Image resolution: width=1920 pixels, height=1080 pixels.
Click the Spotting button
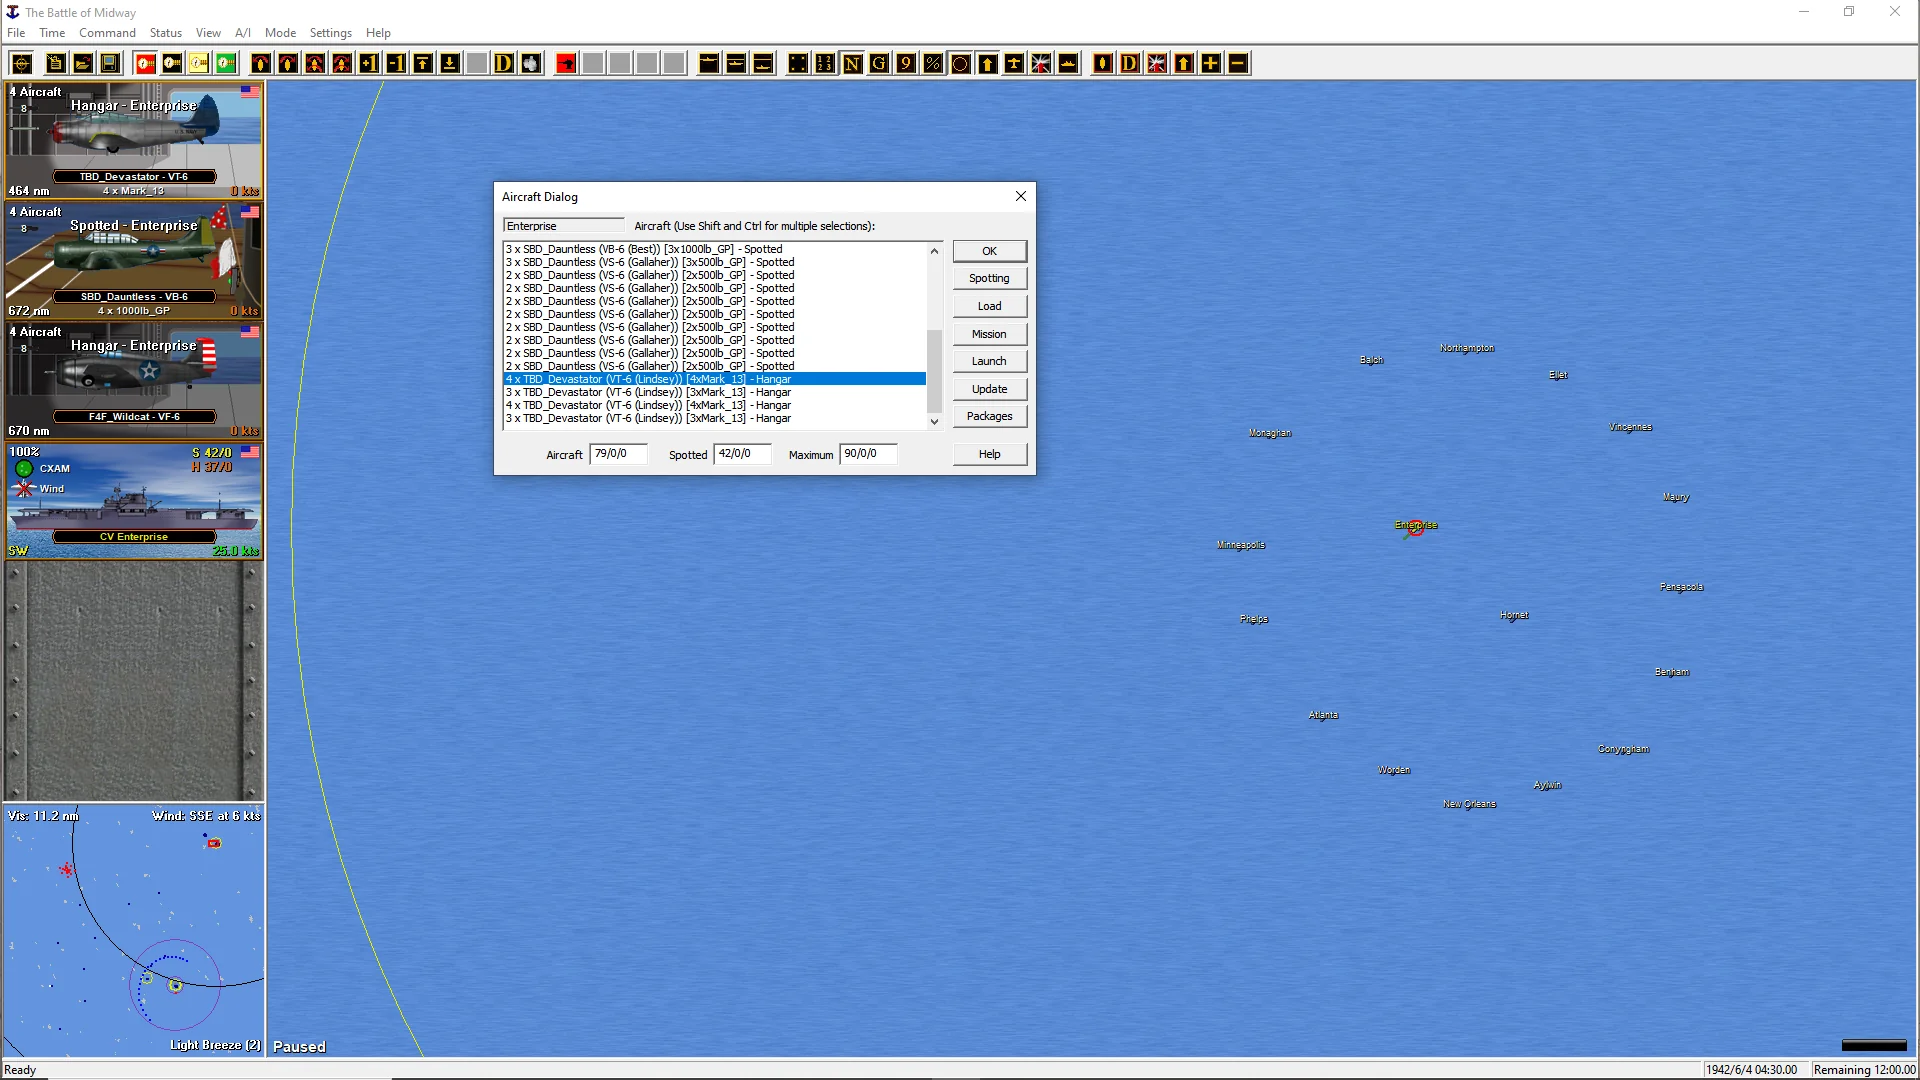click(x=989, y=279)
